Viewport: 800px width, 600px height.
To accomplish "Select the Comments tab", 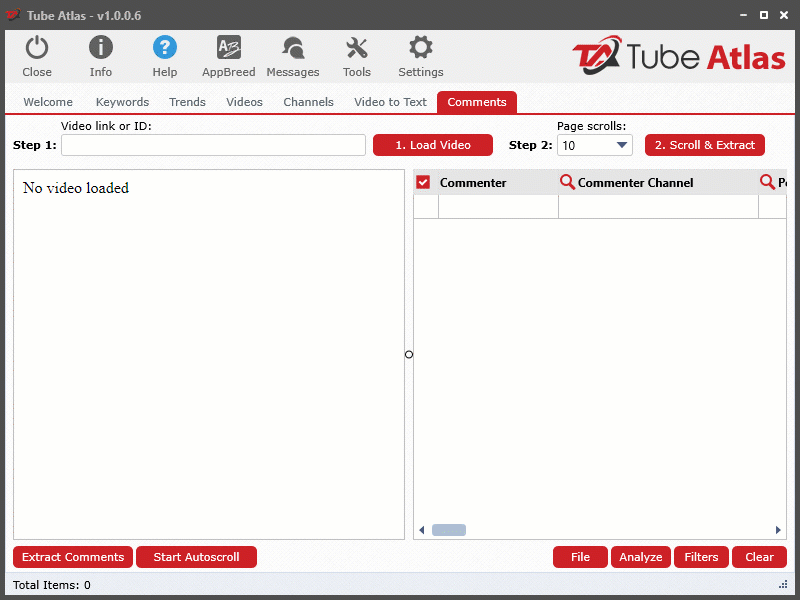I will pyautogui.click(x=477, y=102).
